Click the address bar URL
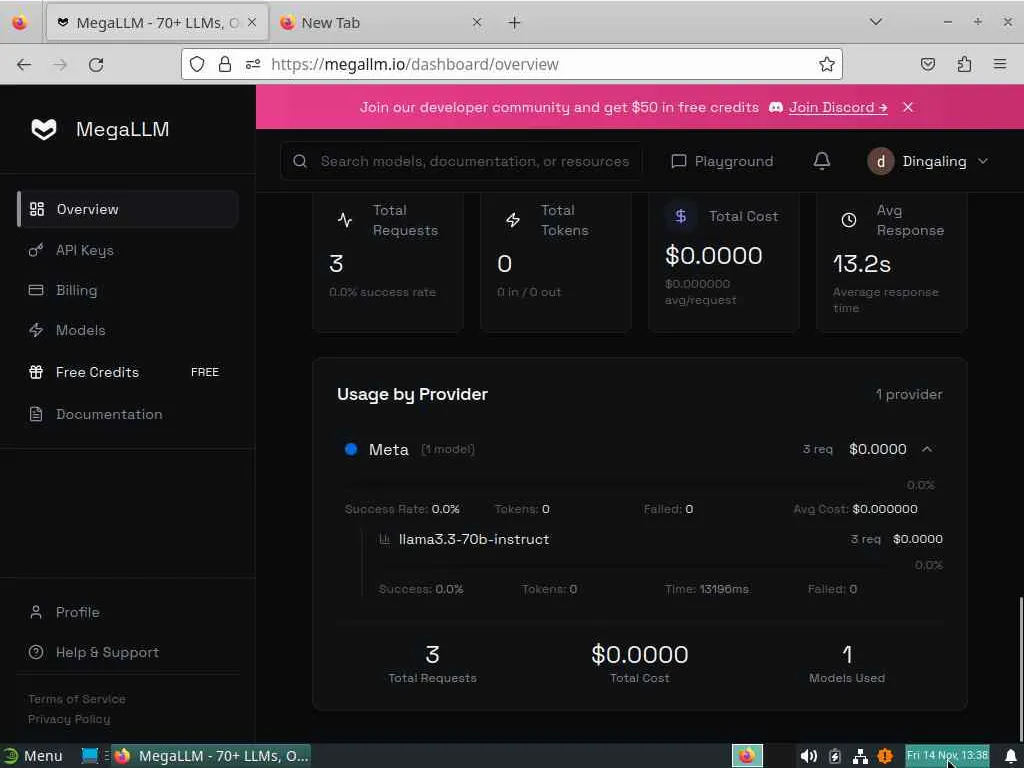The height and width of the screenshot is (768, 1024). pos(415,64)
